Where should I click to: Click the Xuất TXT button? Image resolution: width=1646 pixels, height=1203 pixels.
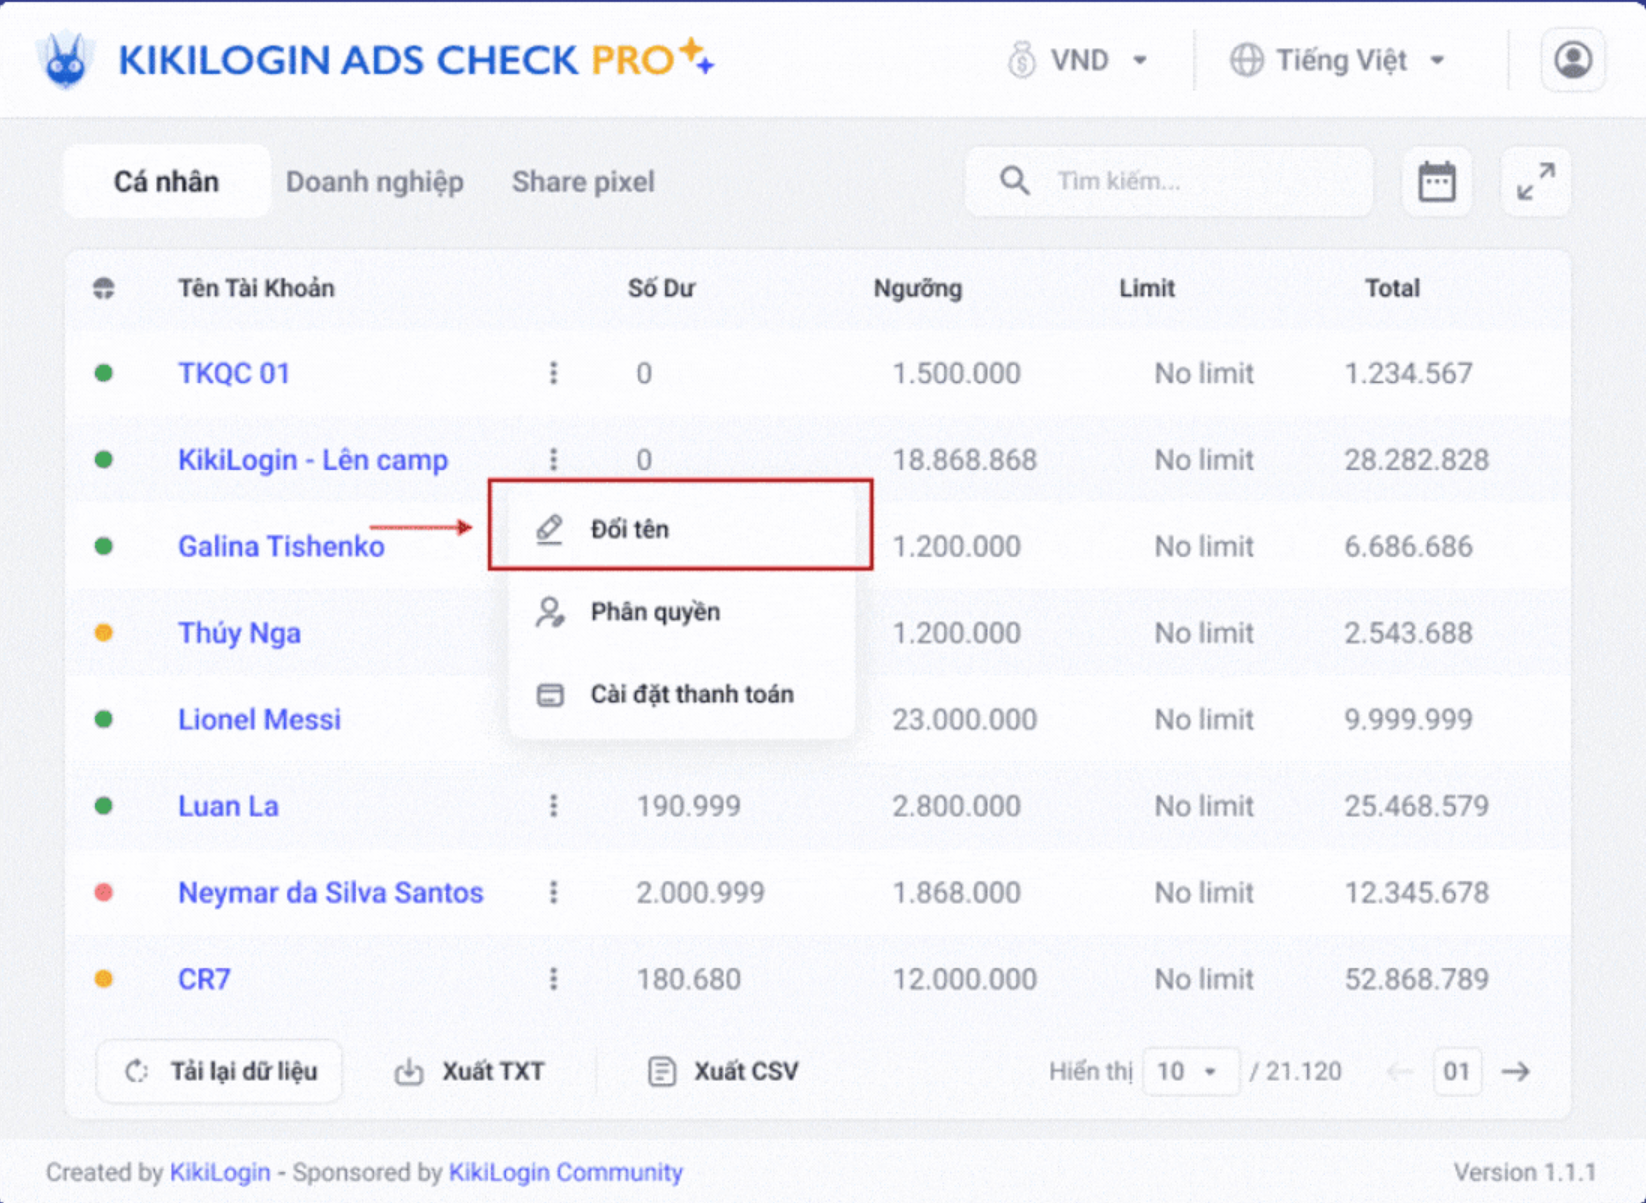[x=469, y=1072]
